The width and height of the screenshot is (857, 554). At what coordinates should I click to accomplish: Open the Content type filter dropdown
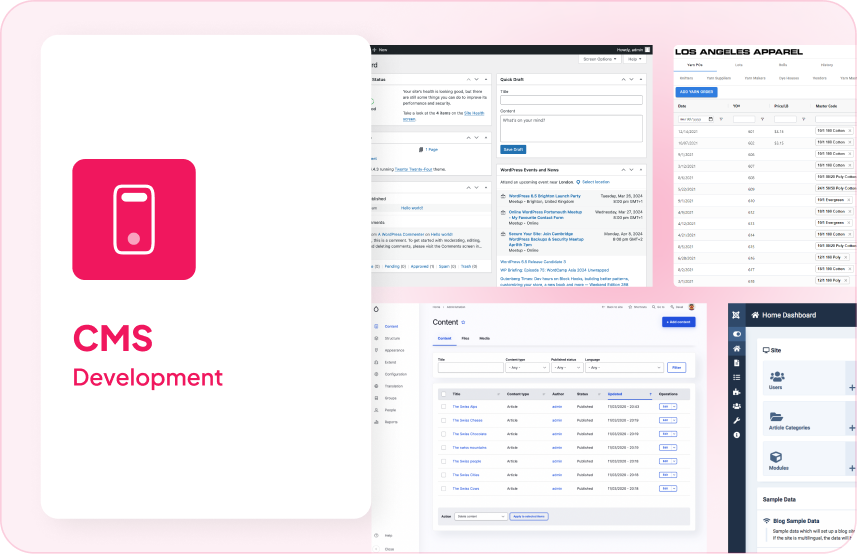(525, 367)
